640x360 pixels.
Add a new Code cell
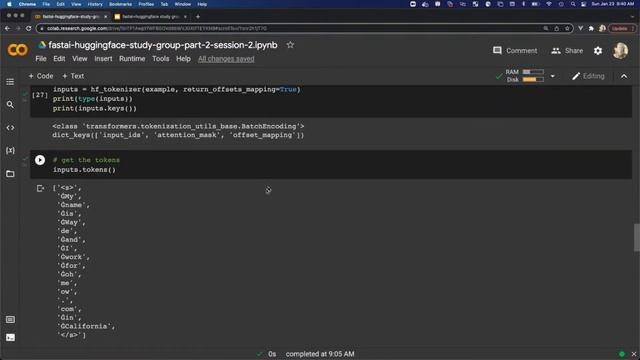click(41, 76)
